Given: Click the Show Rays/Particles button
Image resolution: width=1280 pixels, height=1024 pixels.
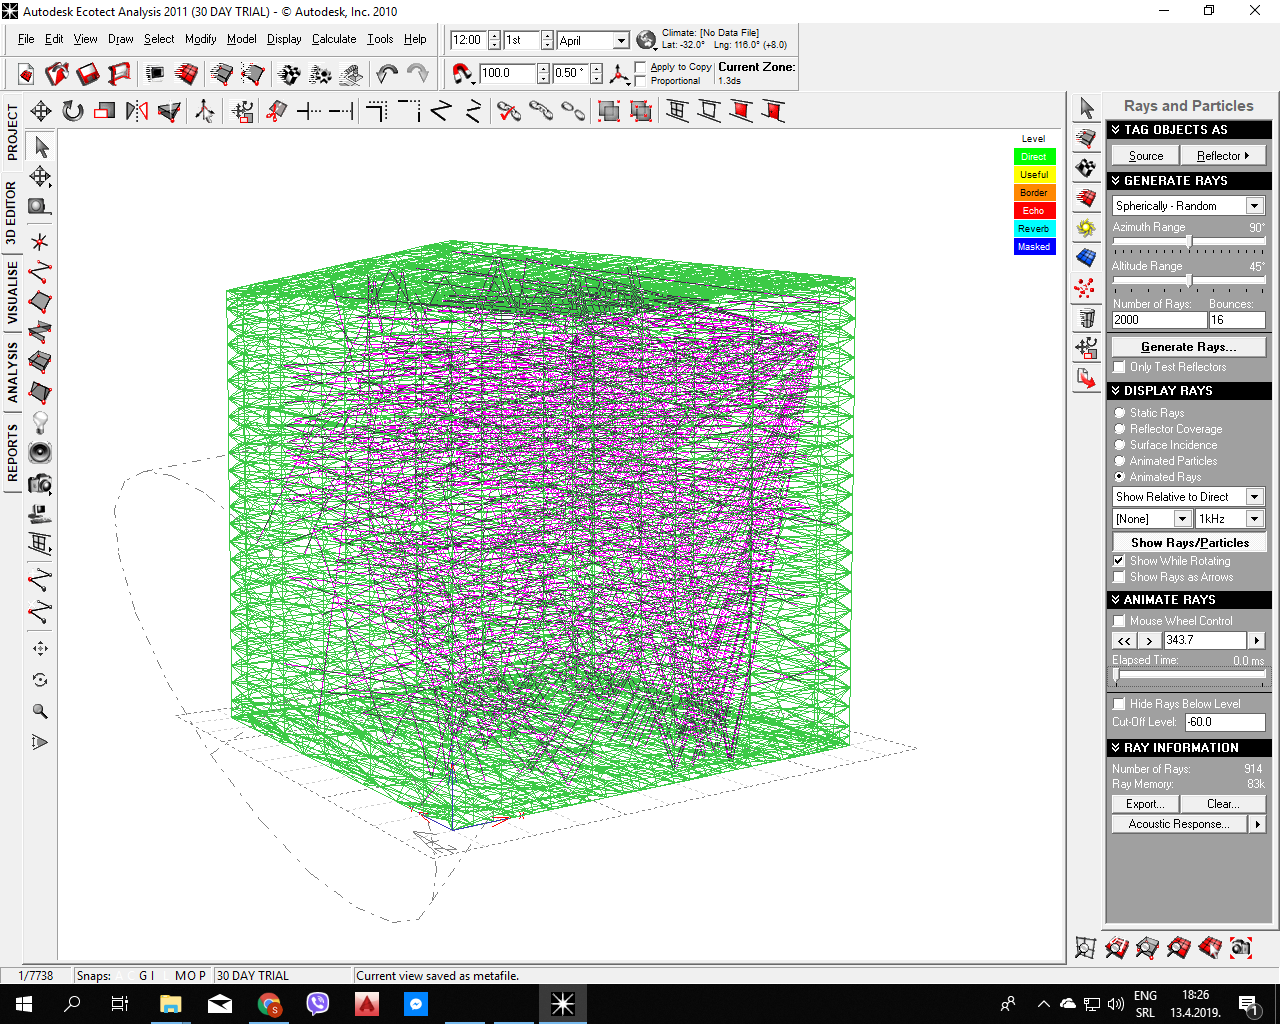Looking at the screenshot, I should point(1189,543).
